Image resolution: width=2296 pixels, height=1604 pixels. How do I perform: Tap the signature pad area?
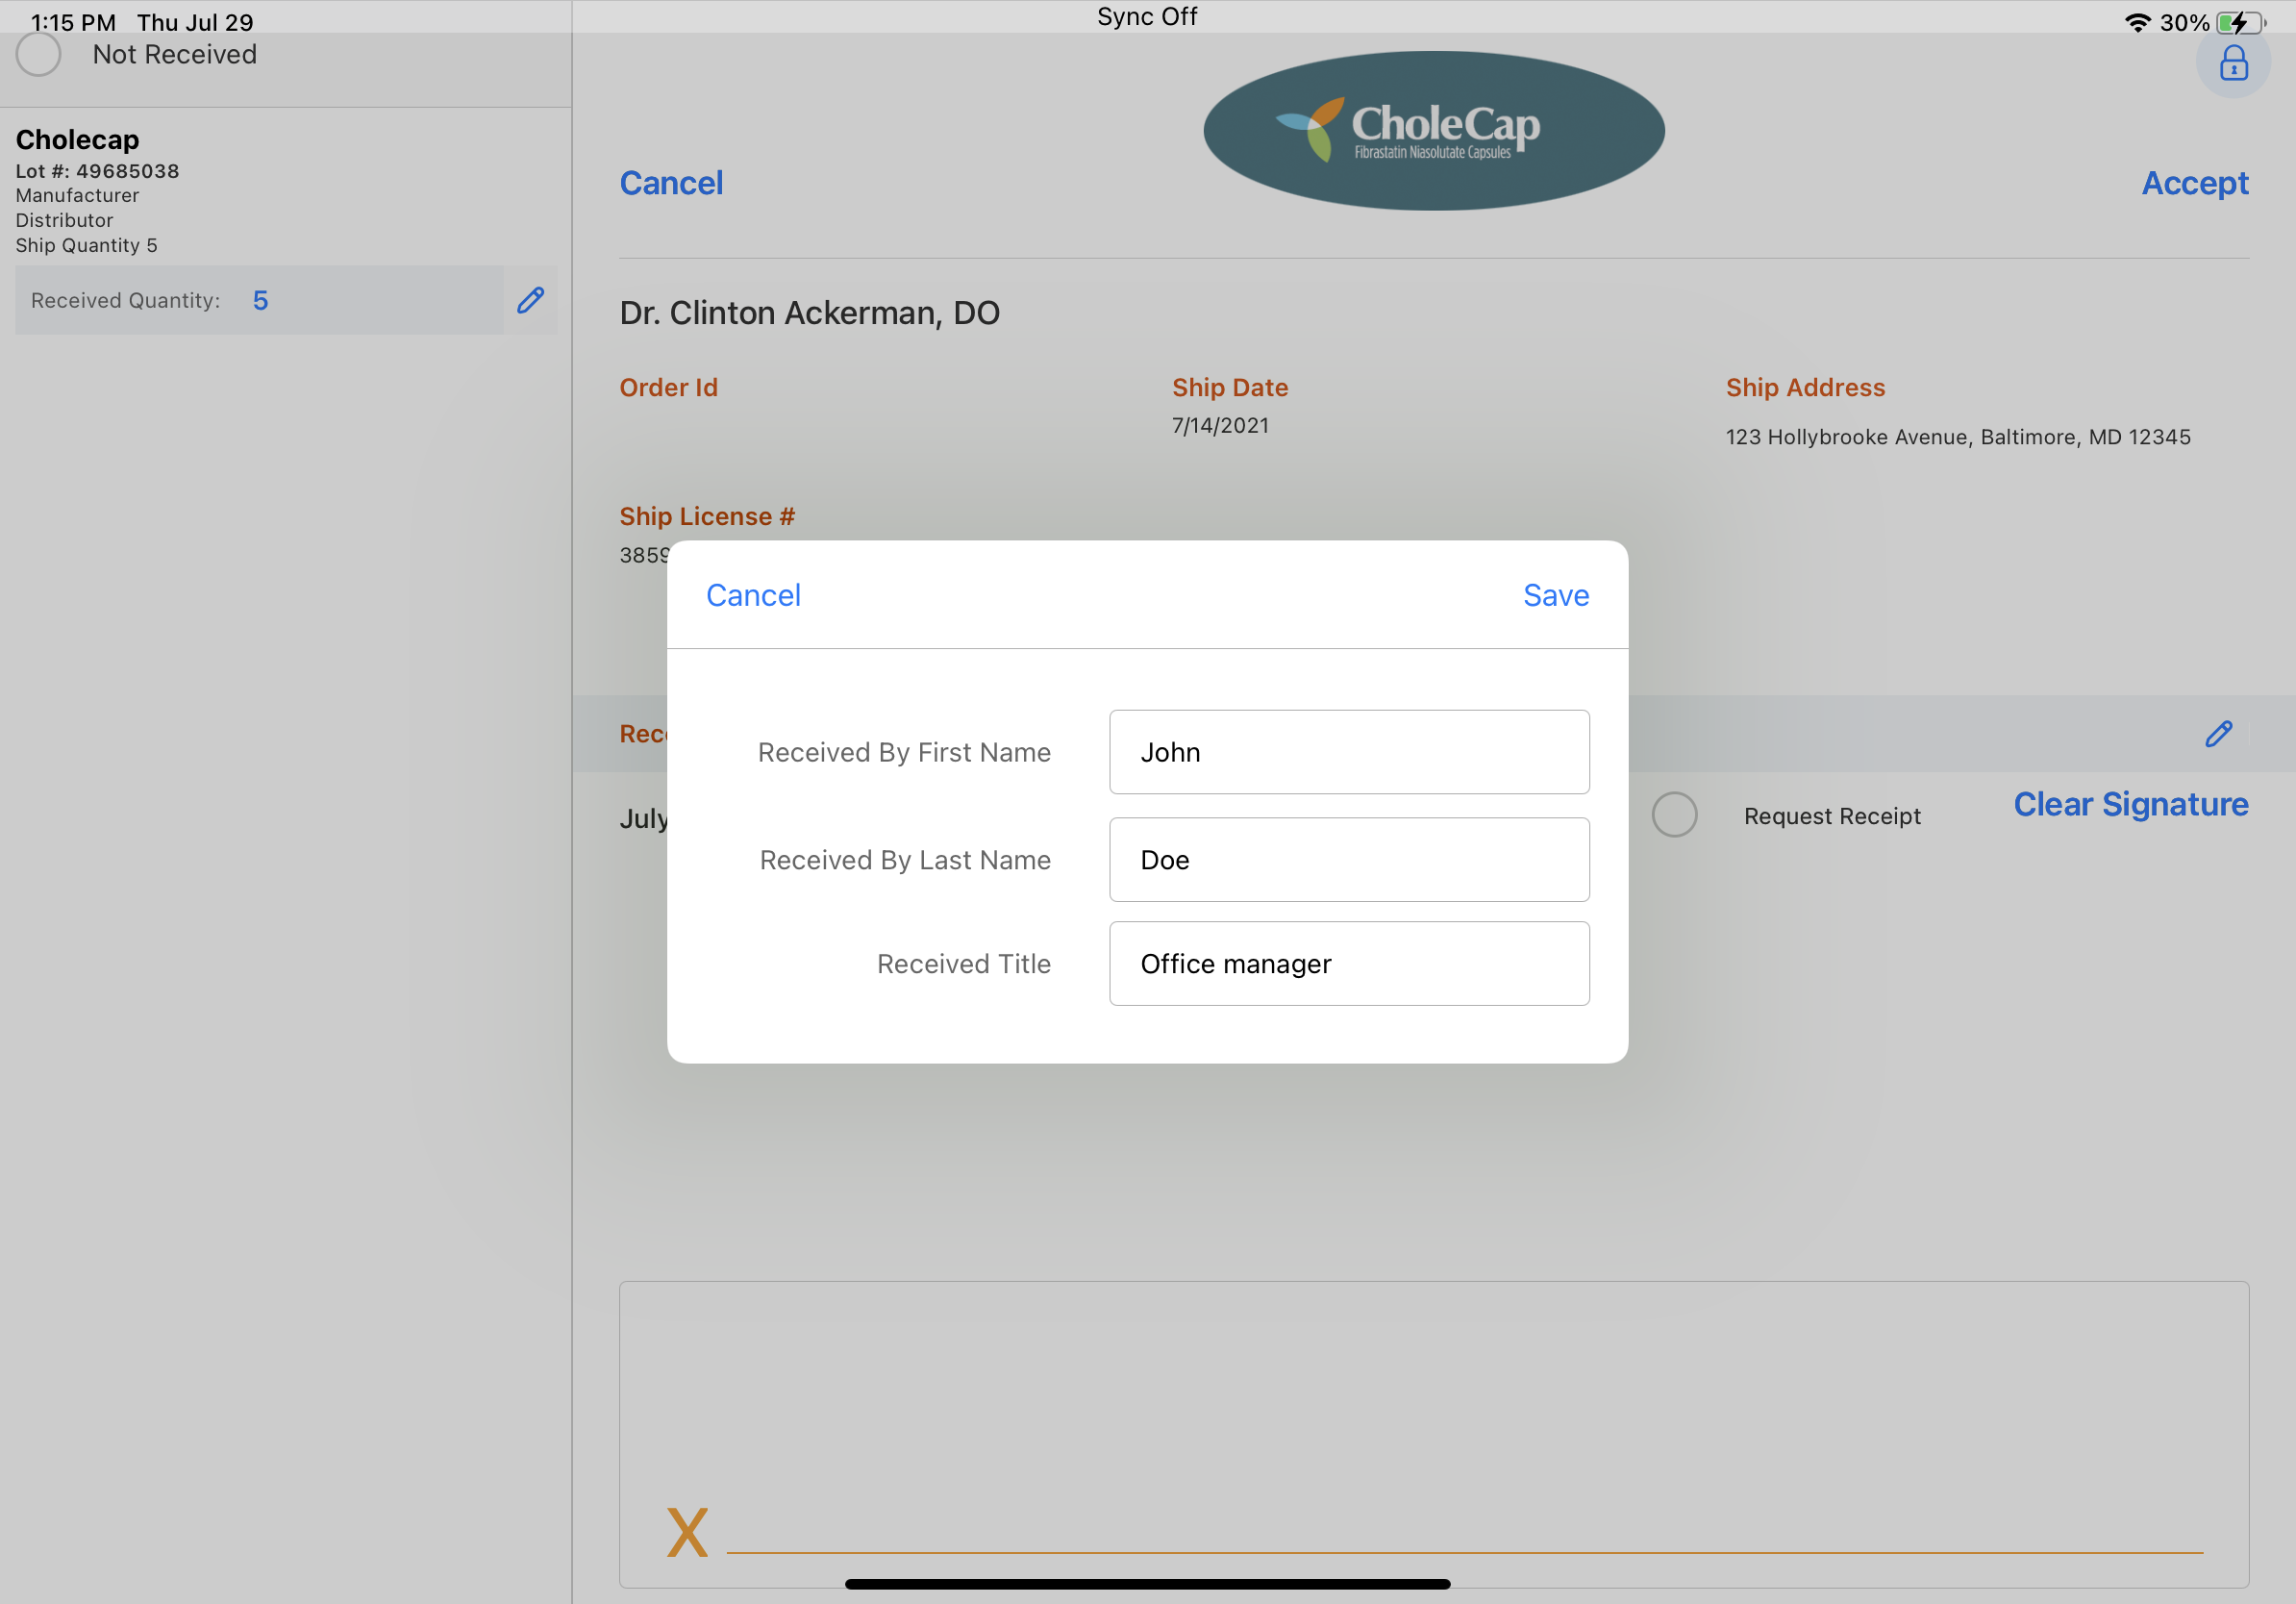[1433, 1400]
